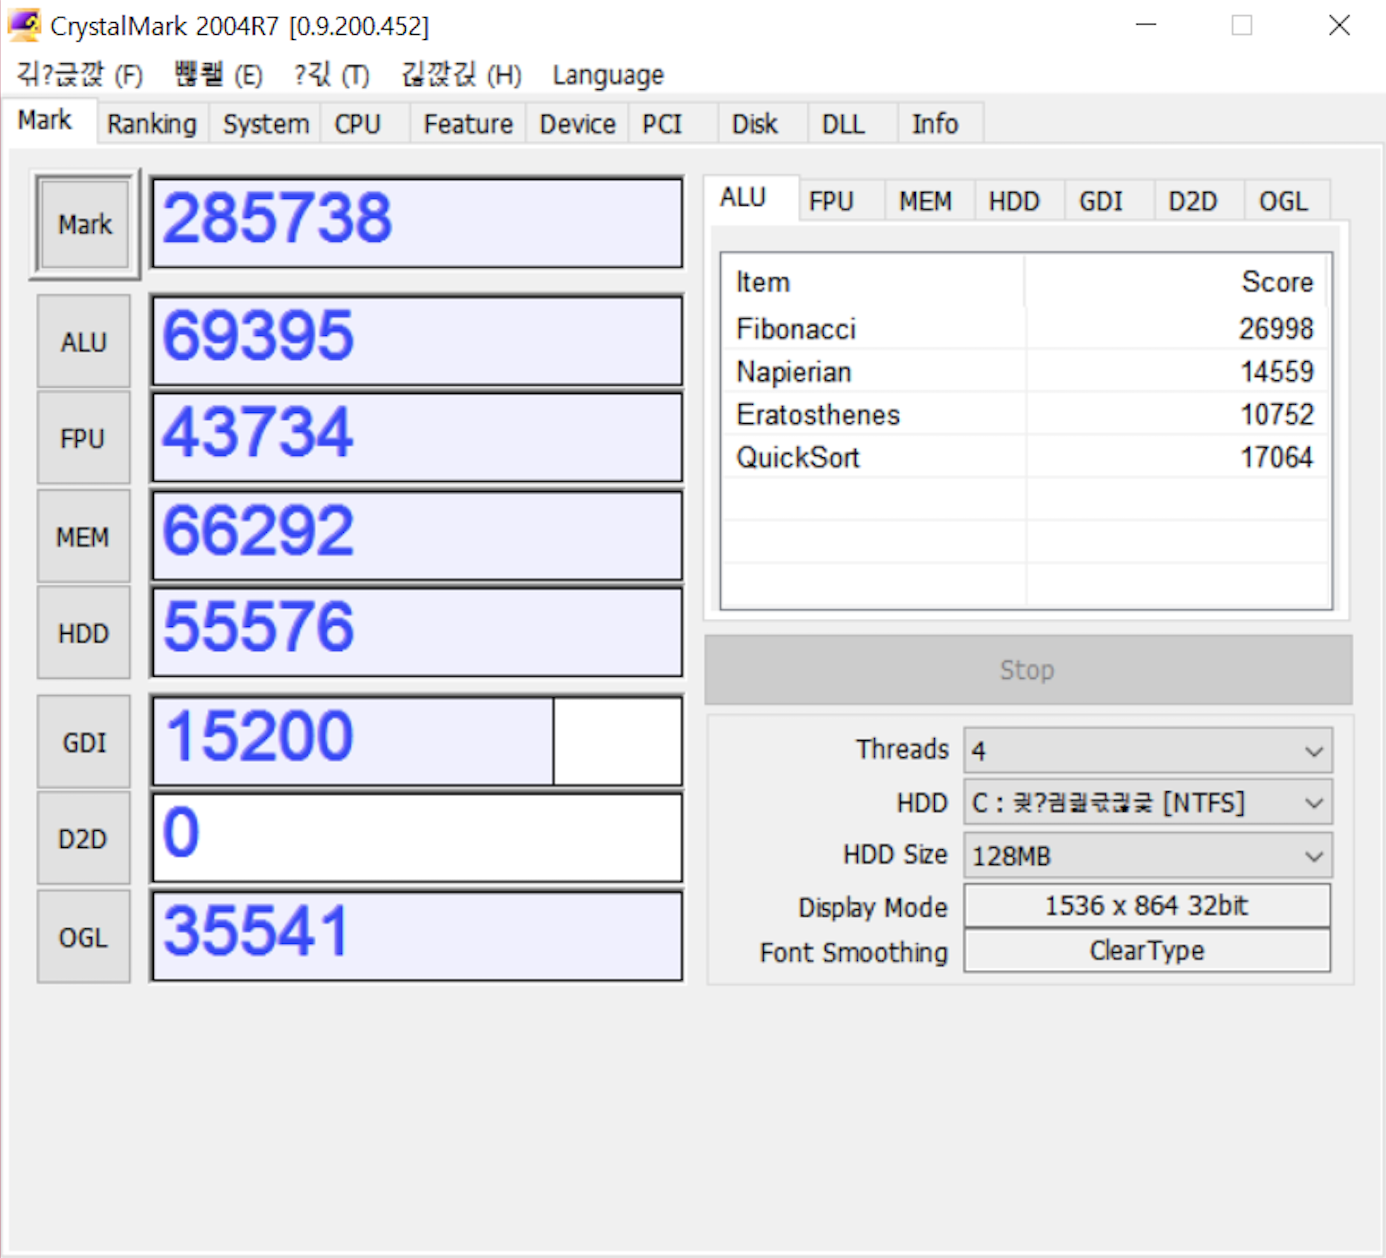
Task: Run the HDD benchmark button
Action: [84, 634]
